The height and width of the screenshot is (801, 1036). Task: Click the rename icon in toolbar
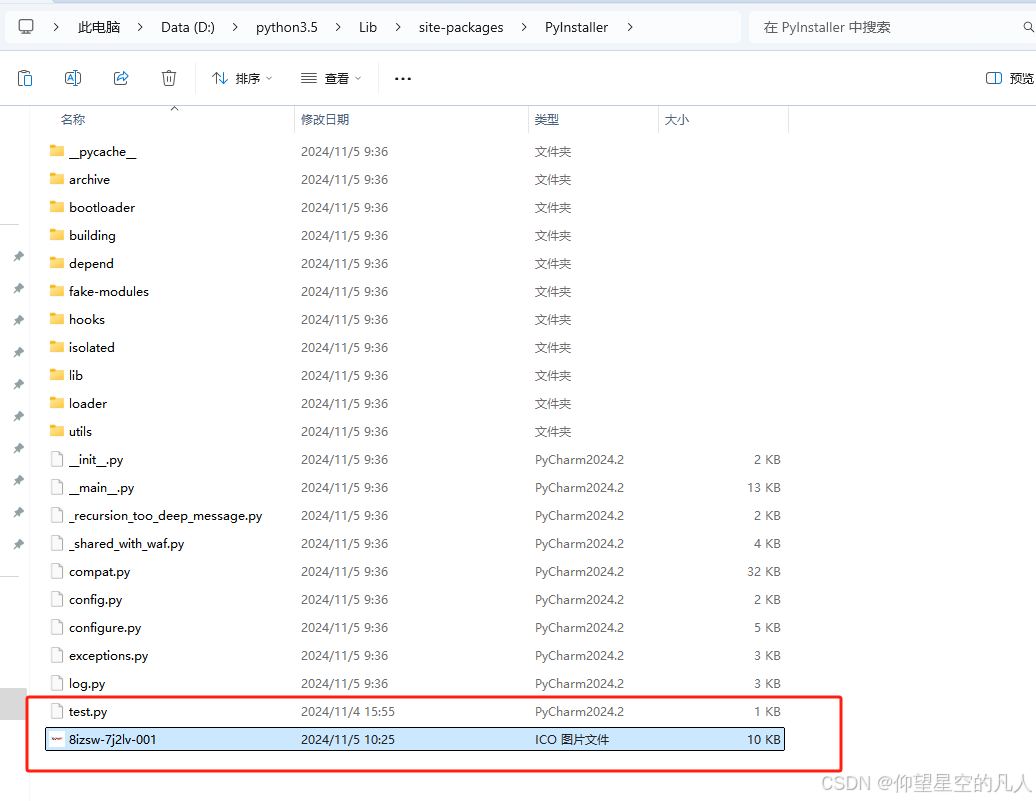pyautogui.click(x=73, y=78)
